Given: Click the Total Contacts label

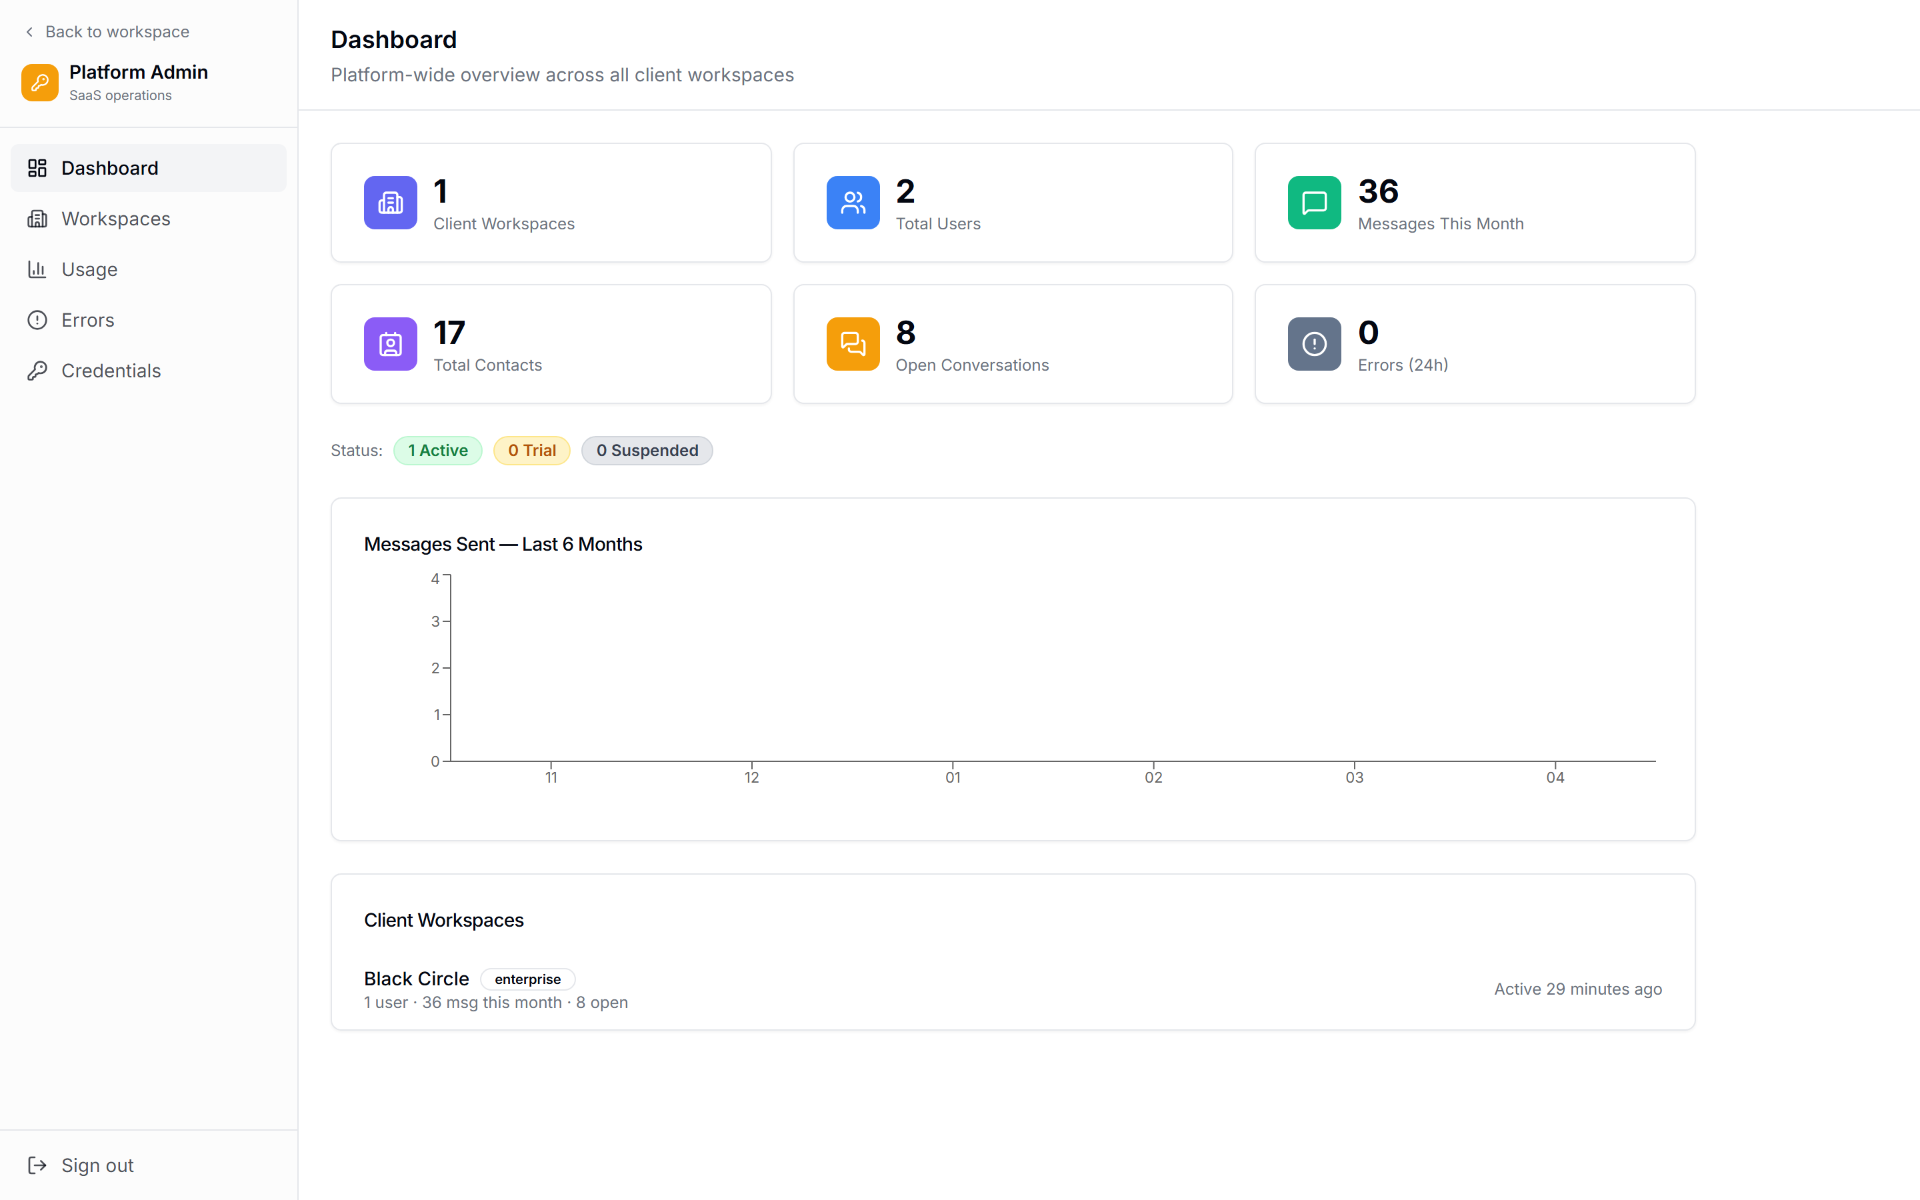Looking at the screenshot, I should click(488, 365).
